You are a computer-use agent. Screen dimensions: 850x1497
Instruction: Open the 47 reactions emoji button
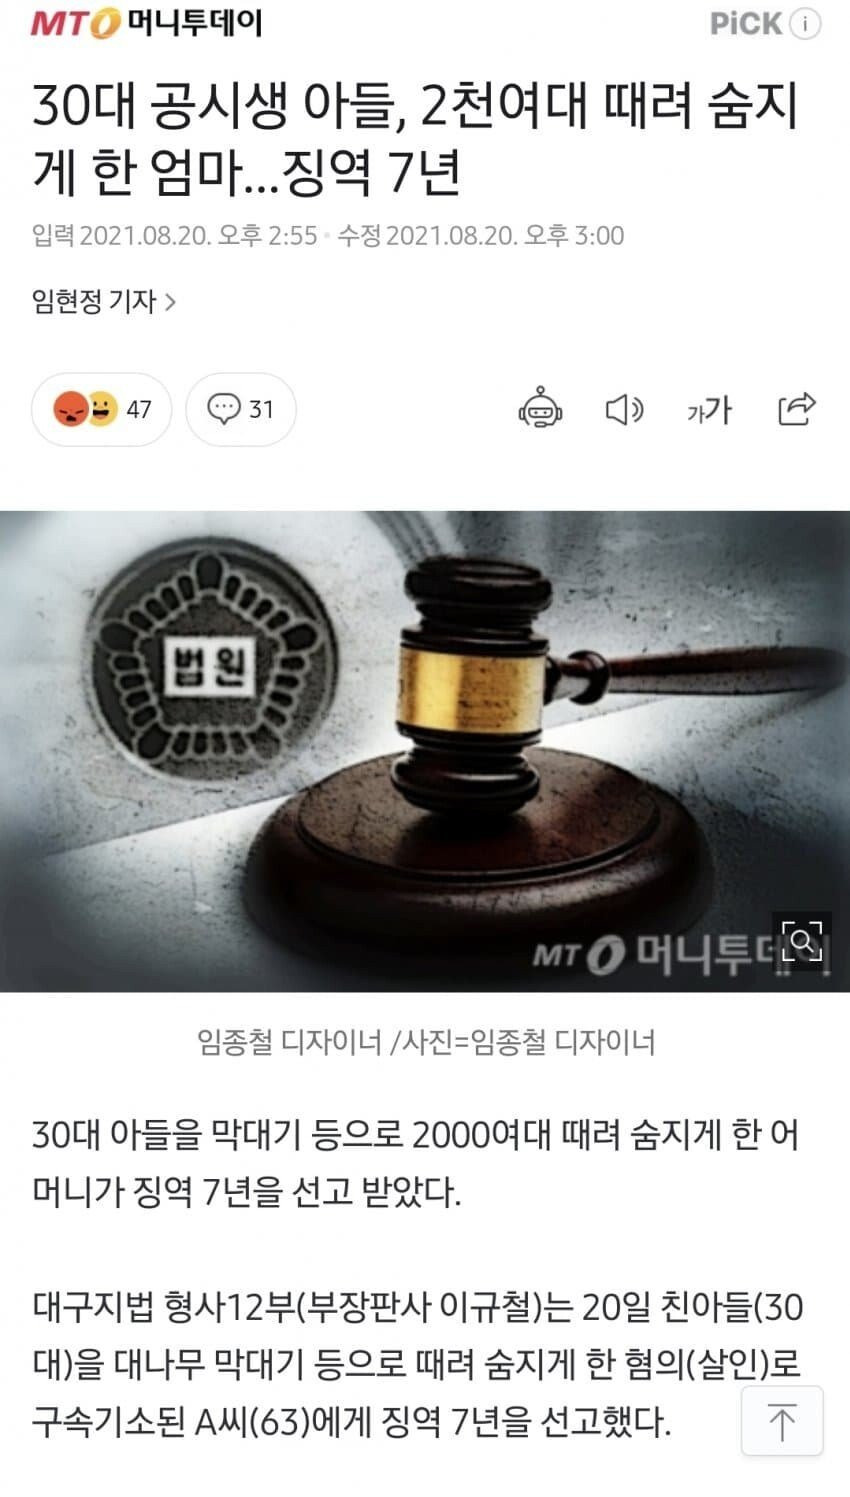point(101,409)
